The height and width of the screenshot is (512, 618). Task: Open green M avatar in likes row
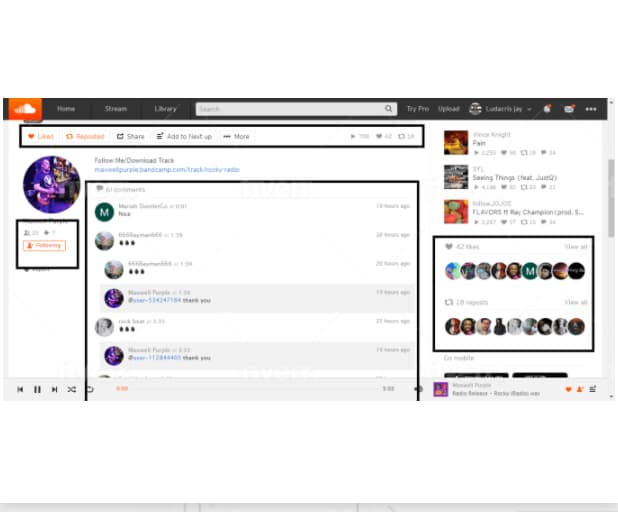tap(530, 271)
